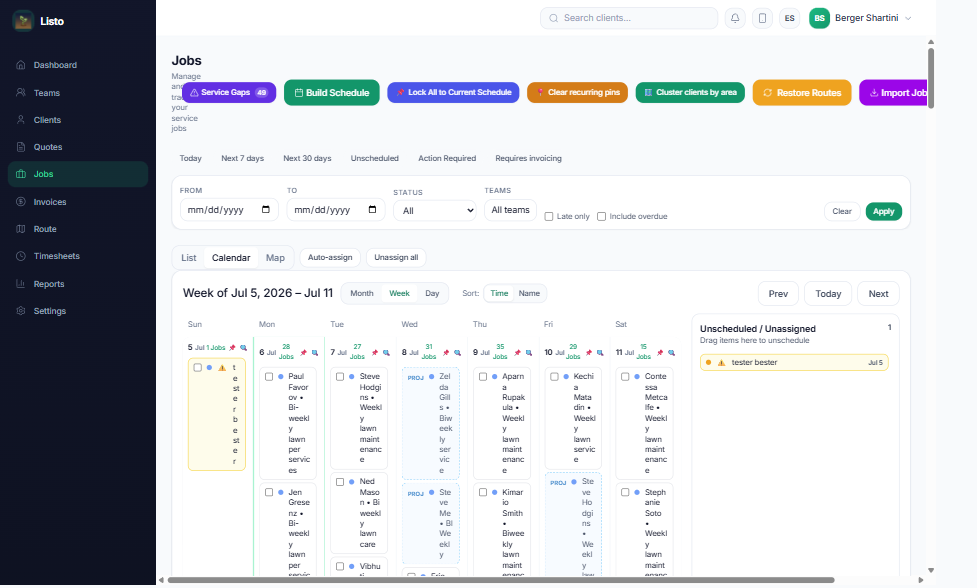Viewport: 977px width, 588px height.
Task: Switch language with the ES button
Action: 789,18
